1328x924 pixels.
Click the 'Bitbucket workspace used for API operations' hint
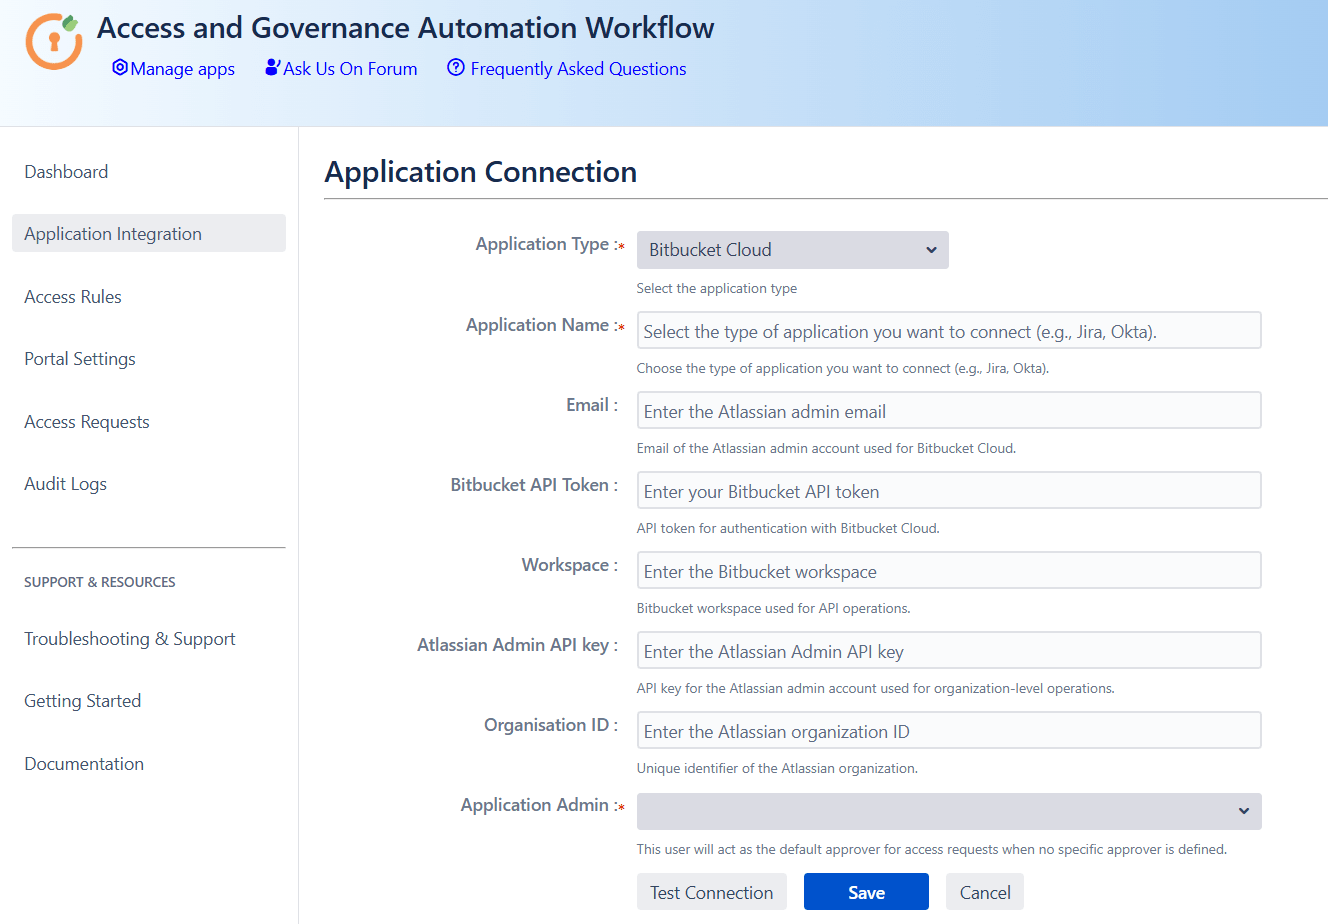773,608
